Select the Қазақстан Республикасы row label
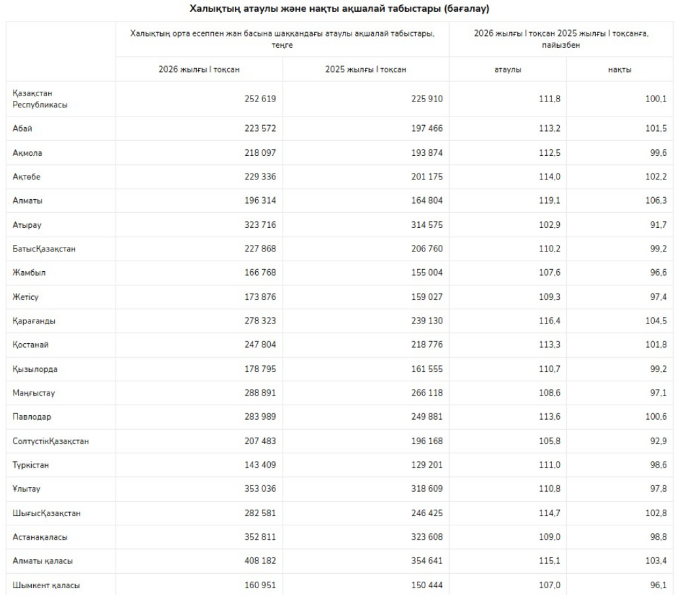This screenshot has height=611, width=691. pyautogui.click(x=40, y=99)
